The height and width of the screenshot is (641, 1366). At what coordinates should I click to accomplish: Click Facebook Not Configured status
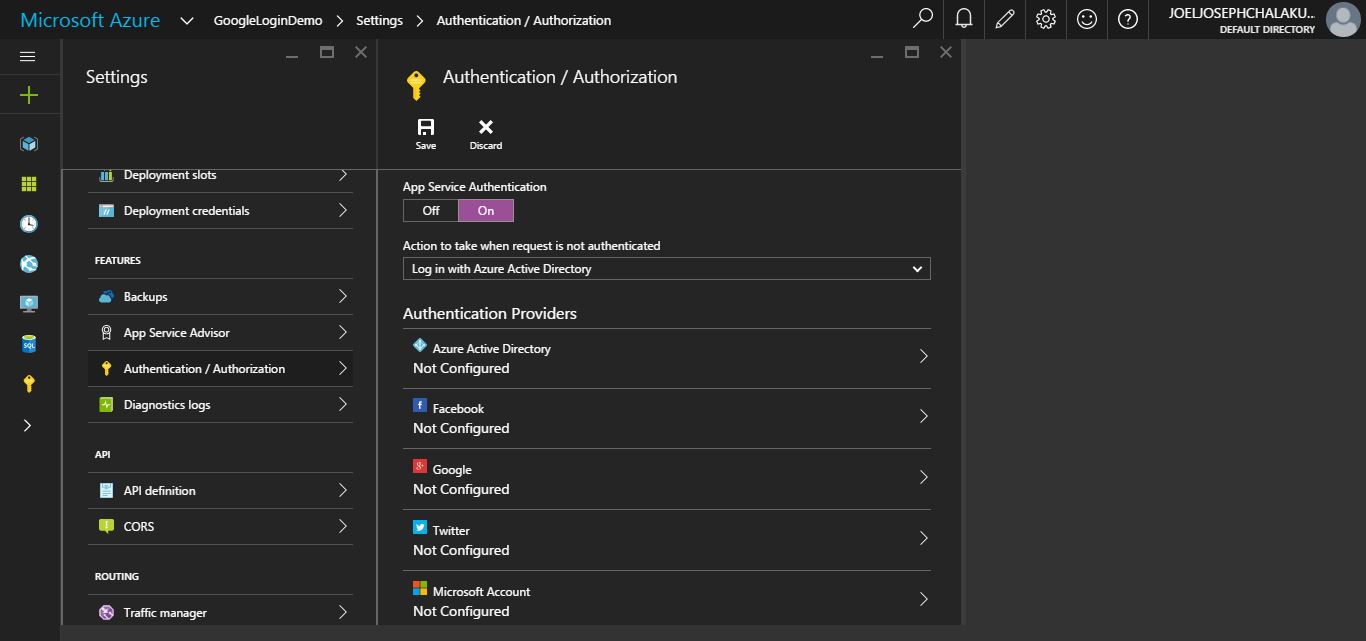pyautogui.click(x=461, y=428)
